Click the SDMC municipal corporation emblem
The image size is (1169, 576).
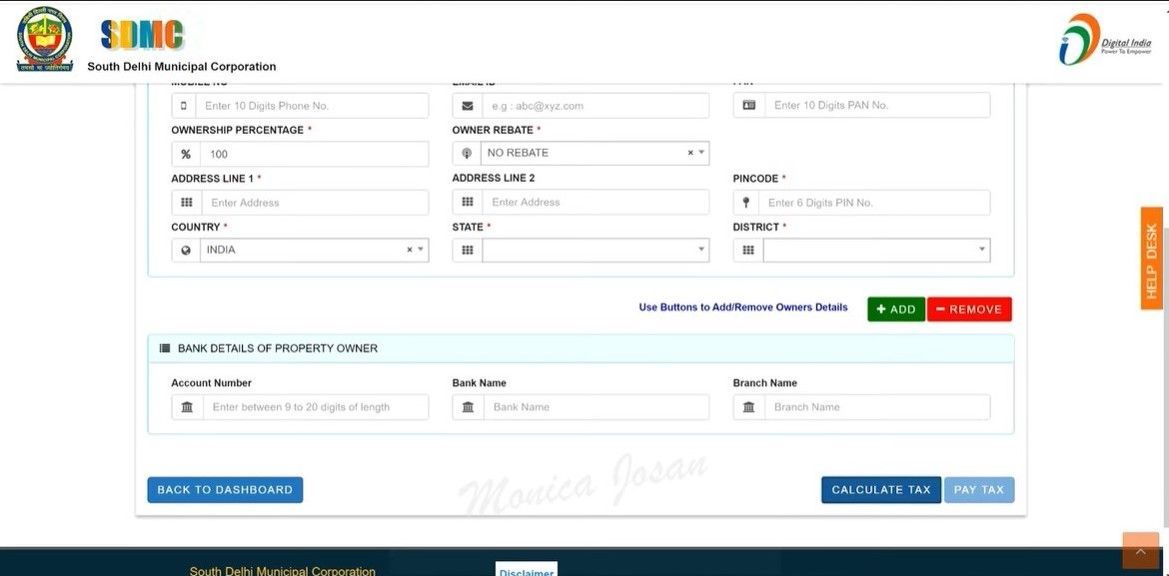point(44,38)
